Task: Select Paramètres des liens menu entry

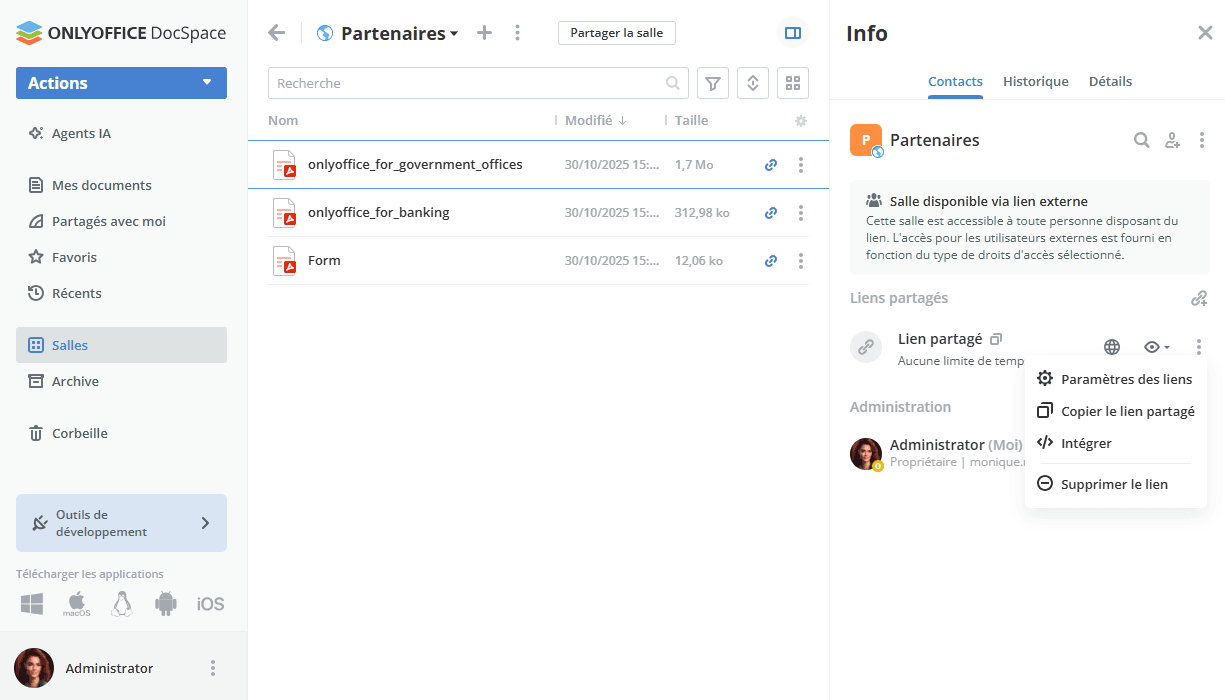Action: (1125, 379)
